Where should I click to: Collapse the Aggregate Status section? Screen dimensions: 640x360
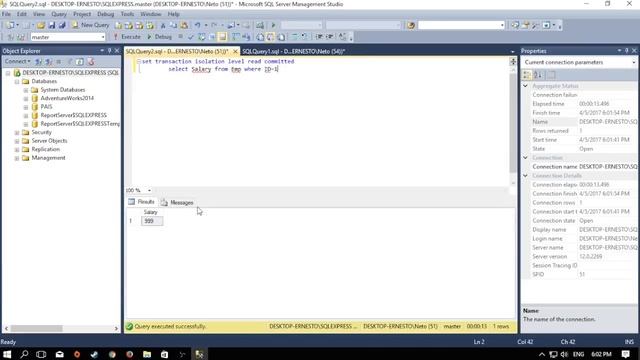[x=526, y=86]
